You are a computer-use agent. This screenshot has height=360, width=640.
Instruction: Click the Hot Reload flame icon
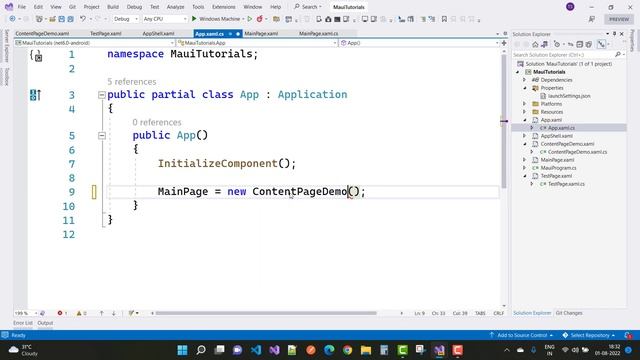click(260, 19)
